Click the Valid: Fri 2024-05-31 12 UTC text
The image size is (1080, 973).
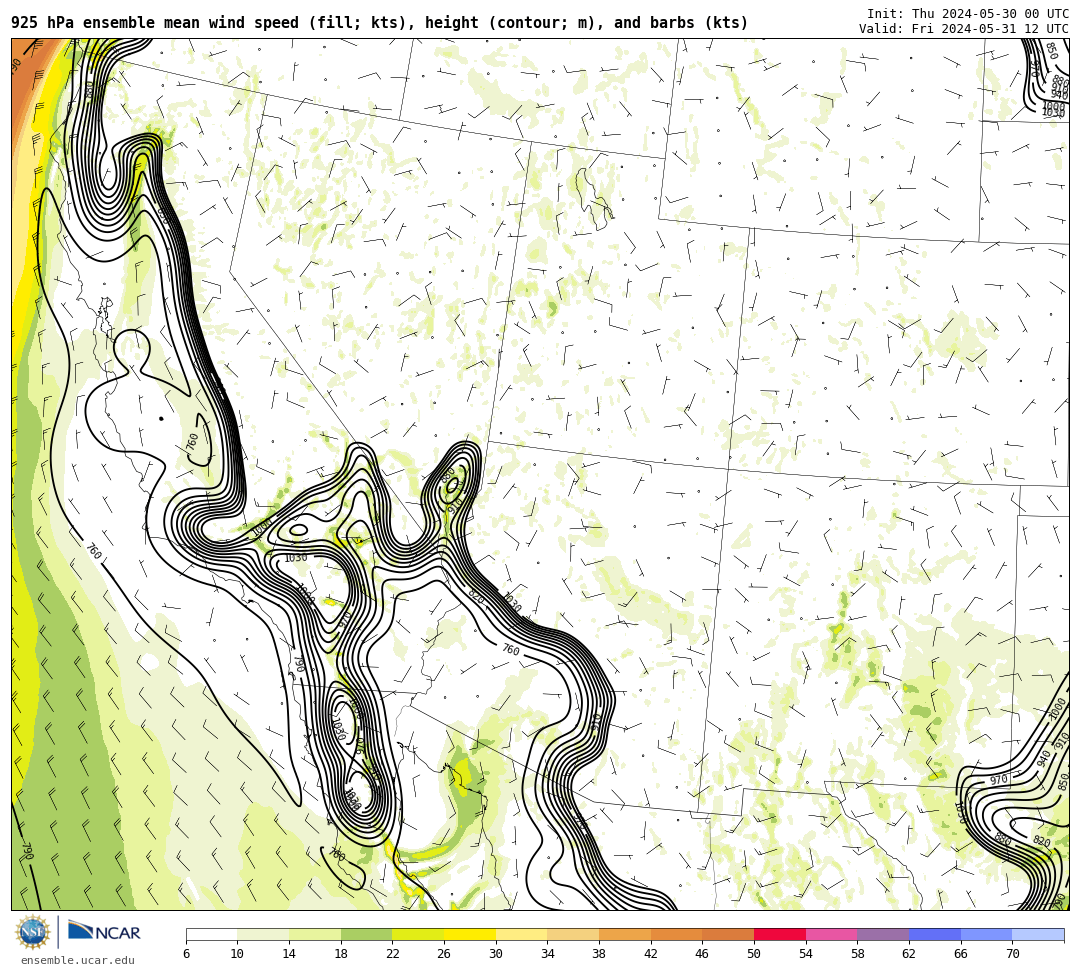[x=964, y=29]
